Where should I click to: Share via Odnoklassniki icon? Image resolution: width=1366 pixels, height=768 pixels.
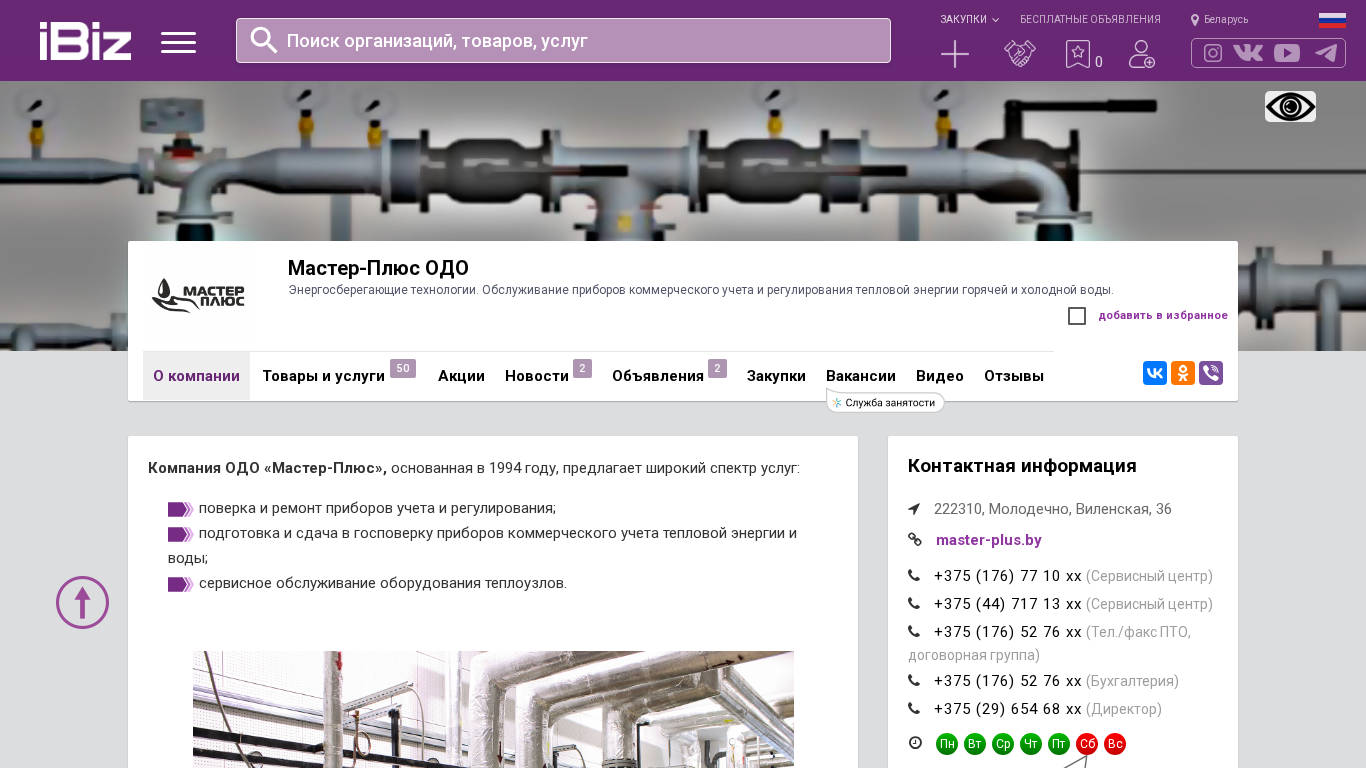click(1183, 373)
